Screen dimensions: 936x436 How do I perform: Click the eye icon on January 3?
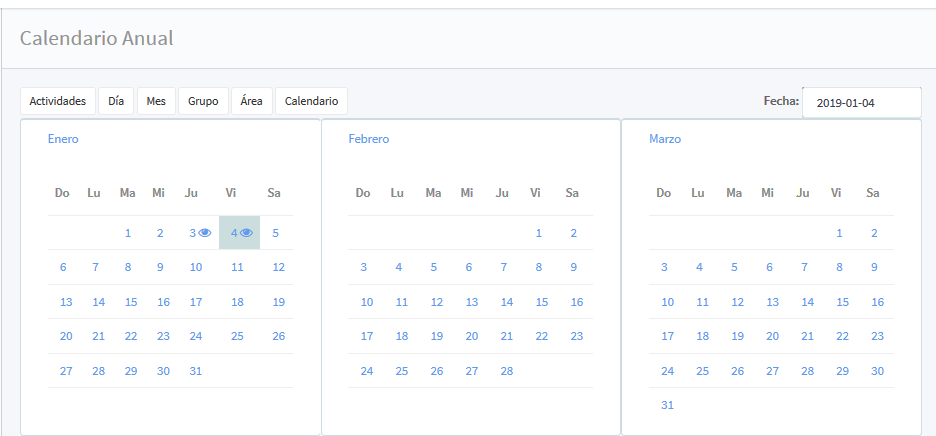coord(205,233)
